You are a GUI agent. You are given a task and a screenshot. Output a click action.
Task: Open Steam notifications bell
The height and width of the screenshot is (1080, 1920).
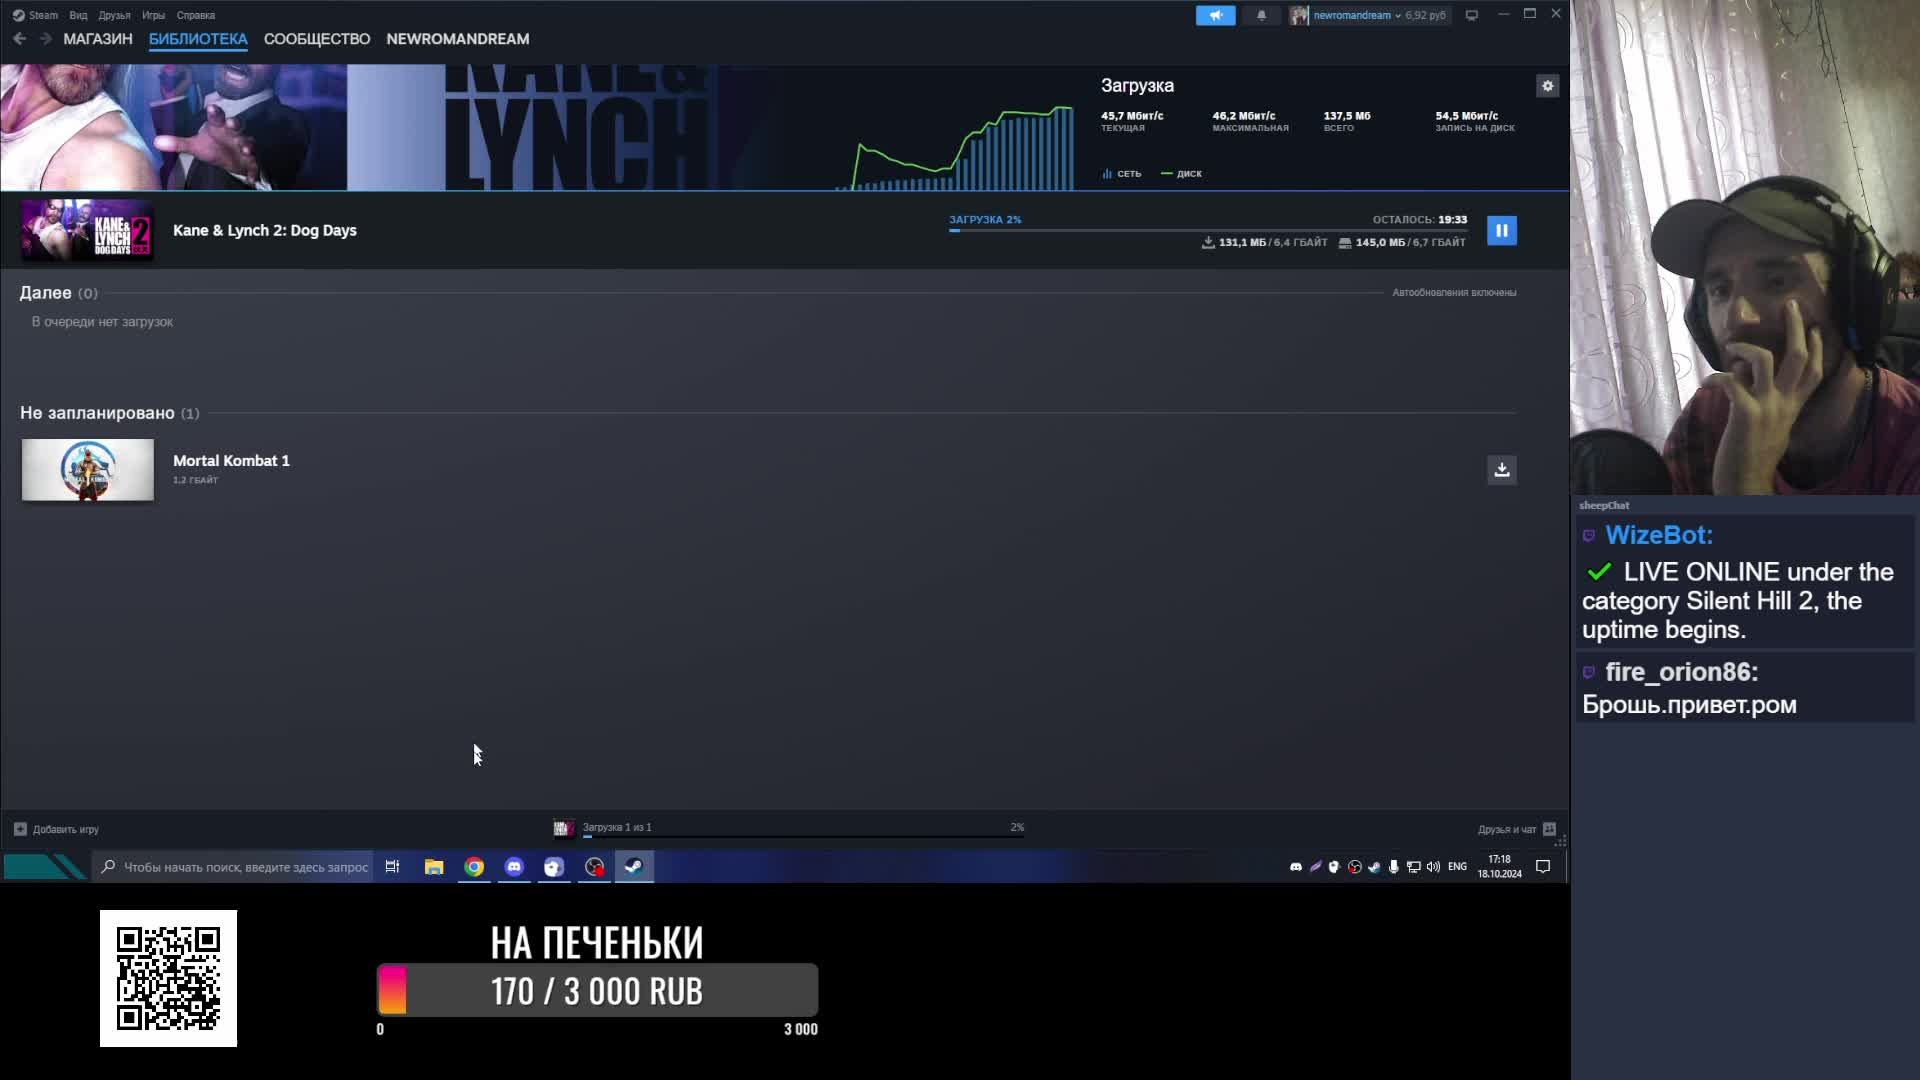click(x=1261, y=15)
